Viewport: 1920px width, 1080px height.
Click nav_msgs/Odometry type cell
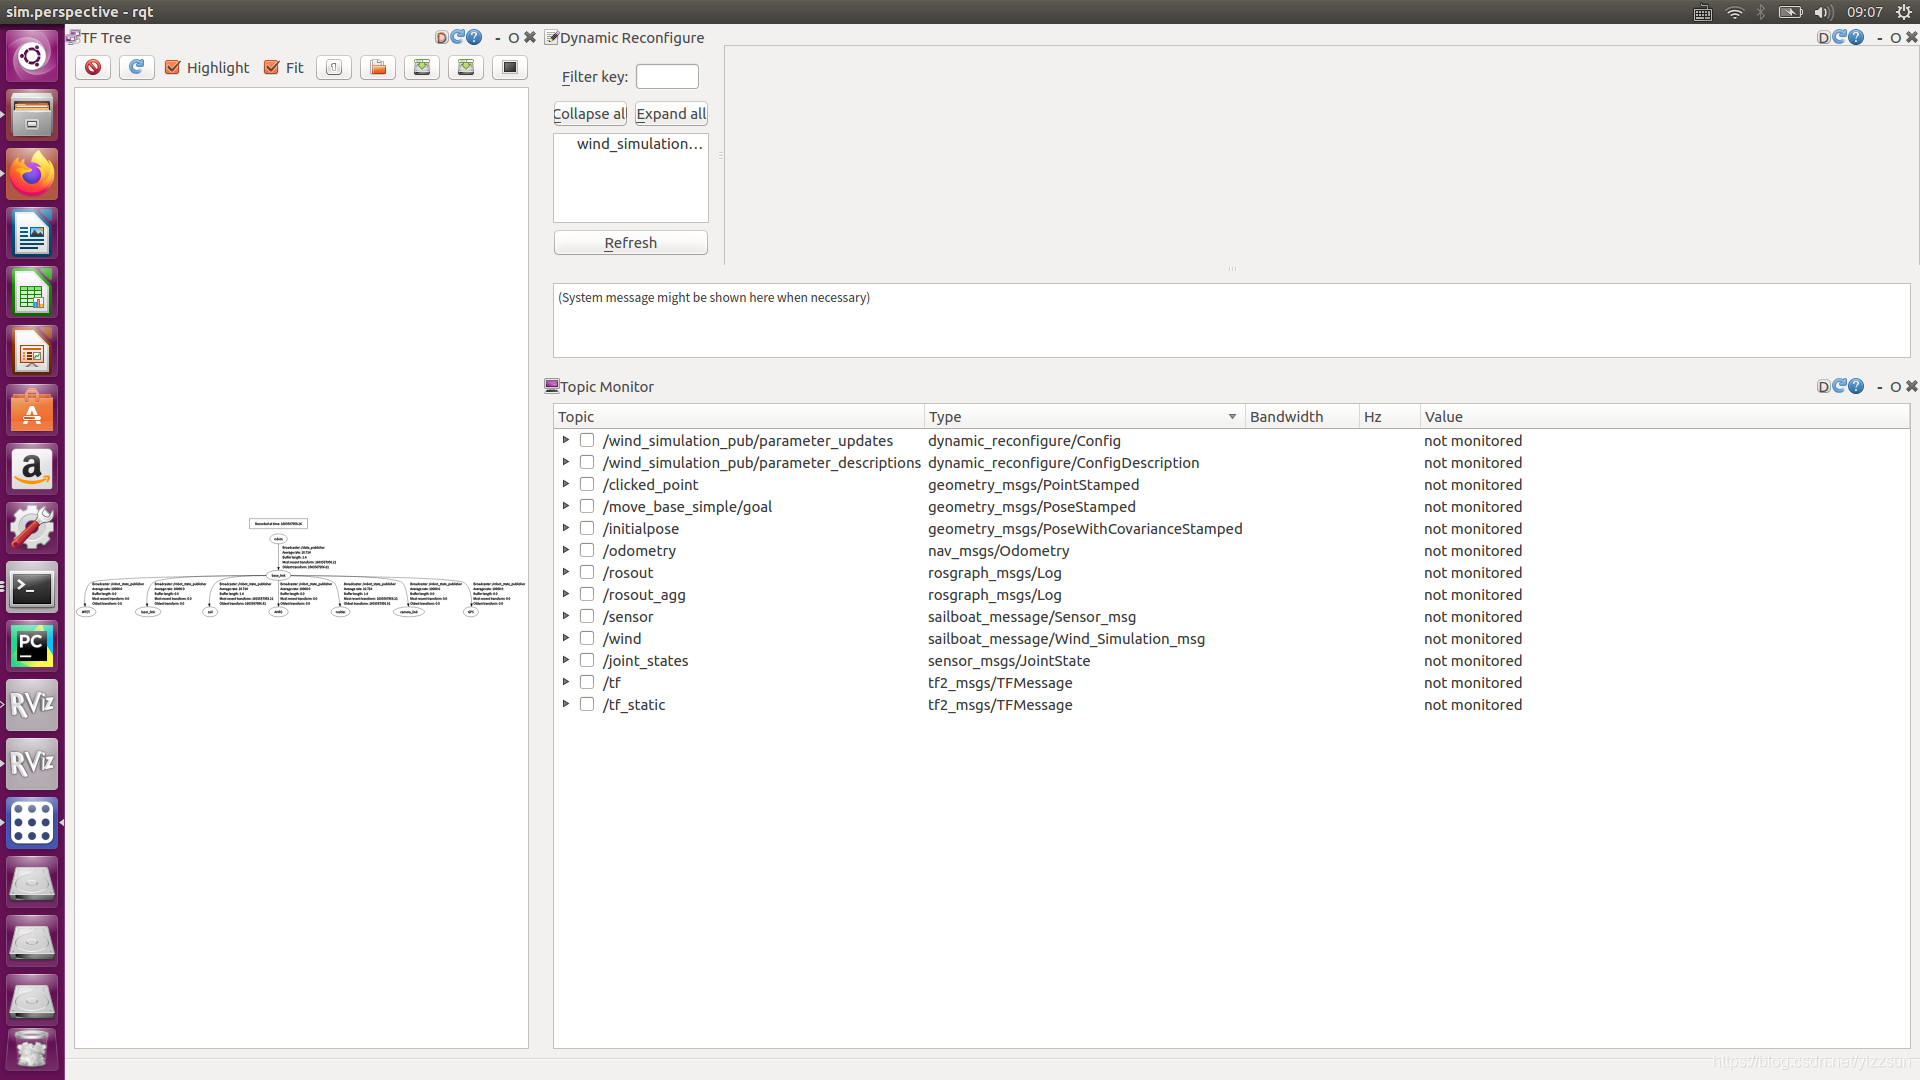998,550
